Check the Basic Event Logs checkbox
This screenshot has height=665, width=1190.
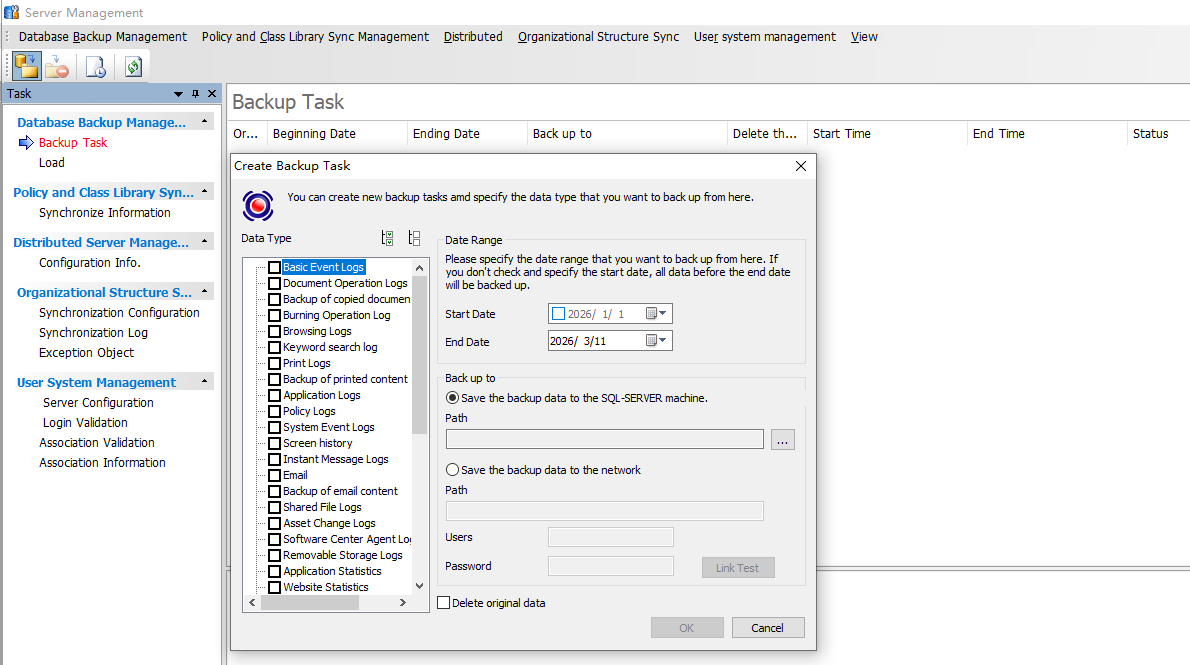(x=275, y=267)
